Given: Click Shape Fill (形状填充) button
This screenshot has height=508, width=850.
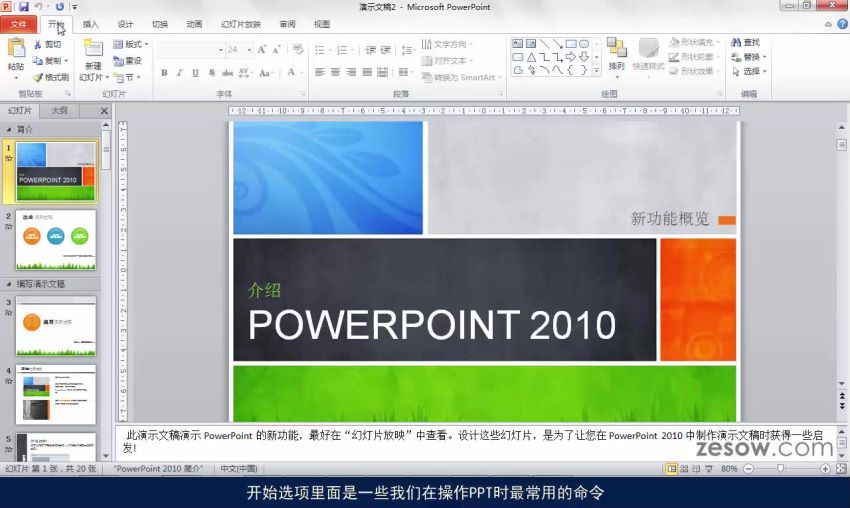Looking at the screenshot, I should pos(694,42).
